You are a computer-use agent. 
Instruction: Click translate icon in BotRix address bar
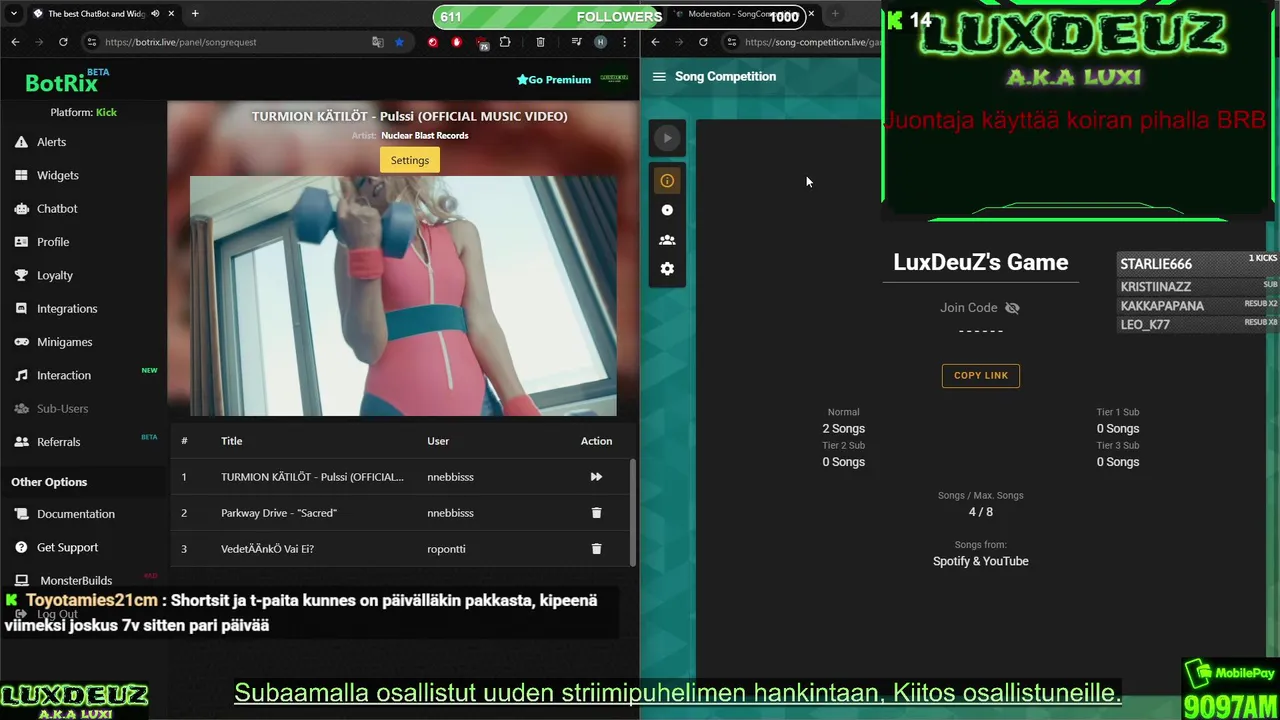pos(377,42)
